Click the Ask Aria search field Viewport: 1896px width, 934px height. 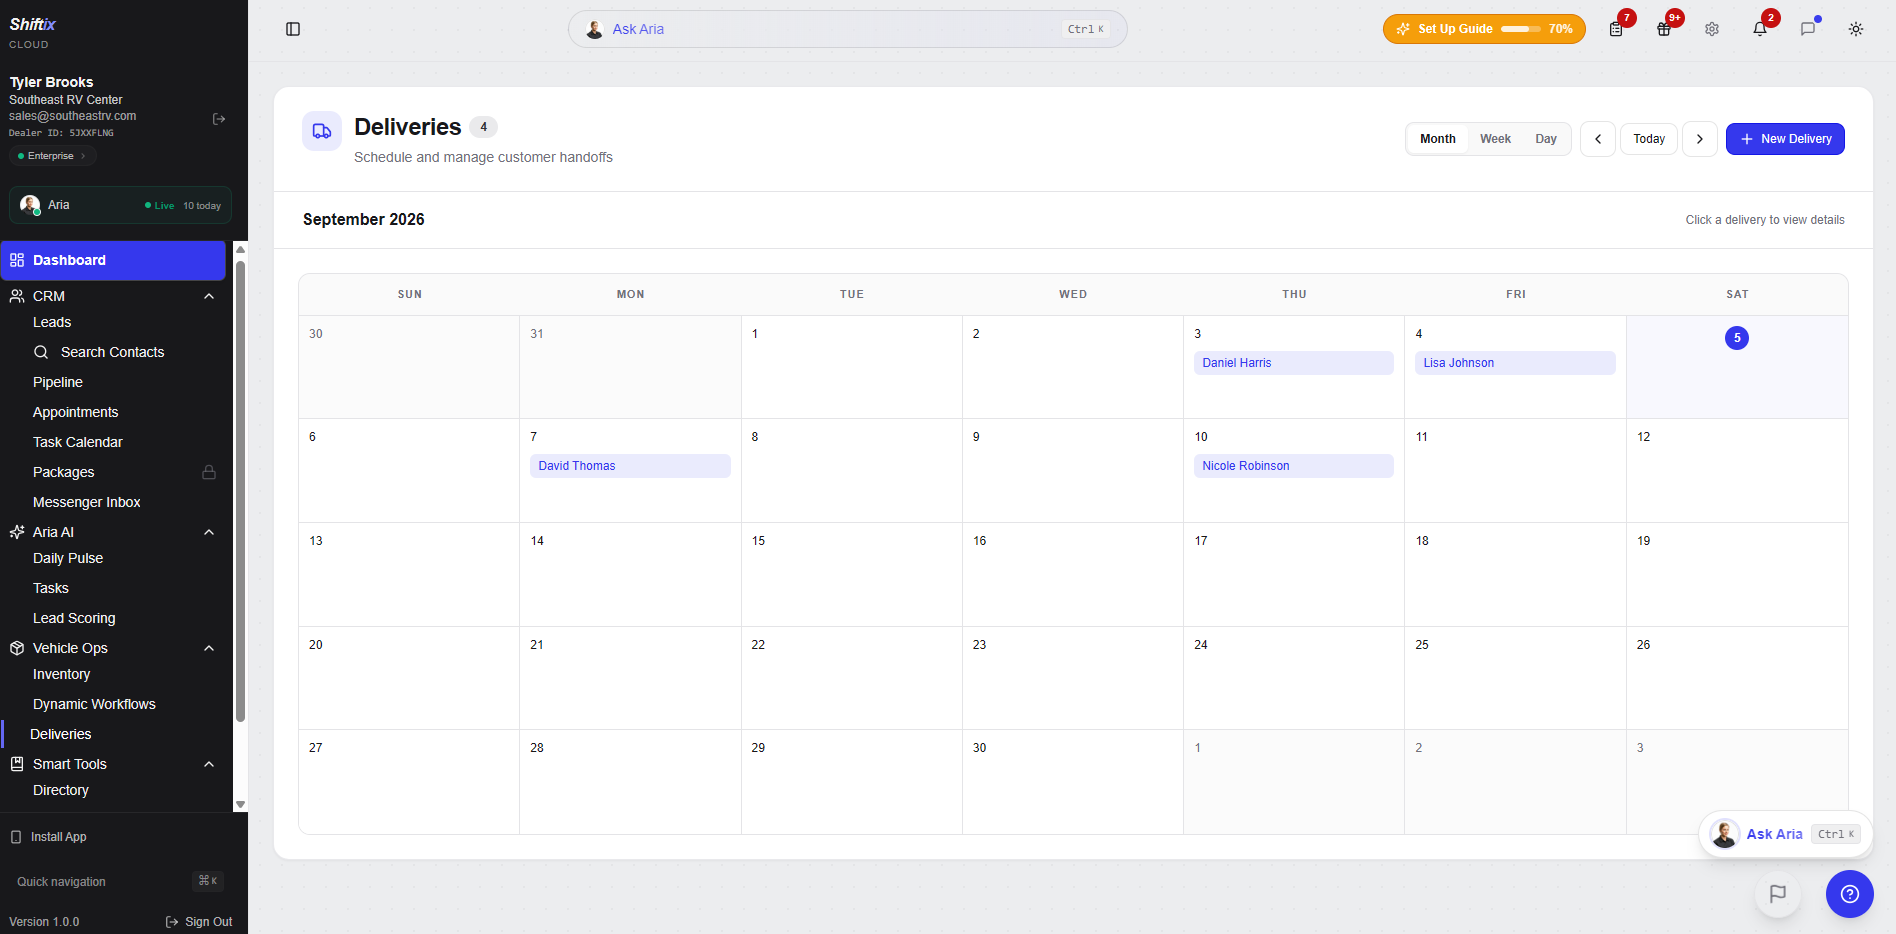point(848,29)
